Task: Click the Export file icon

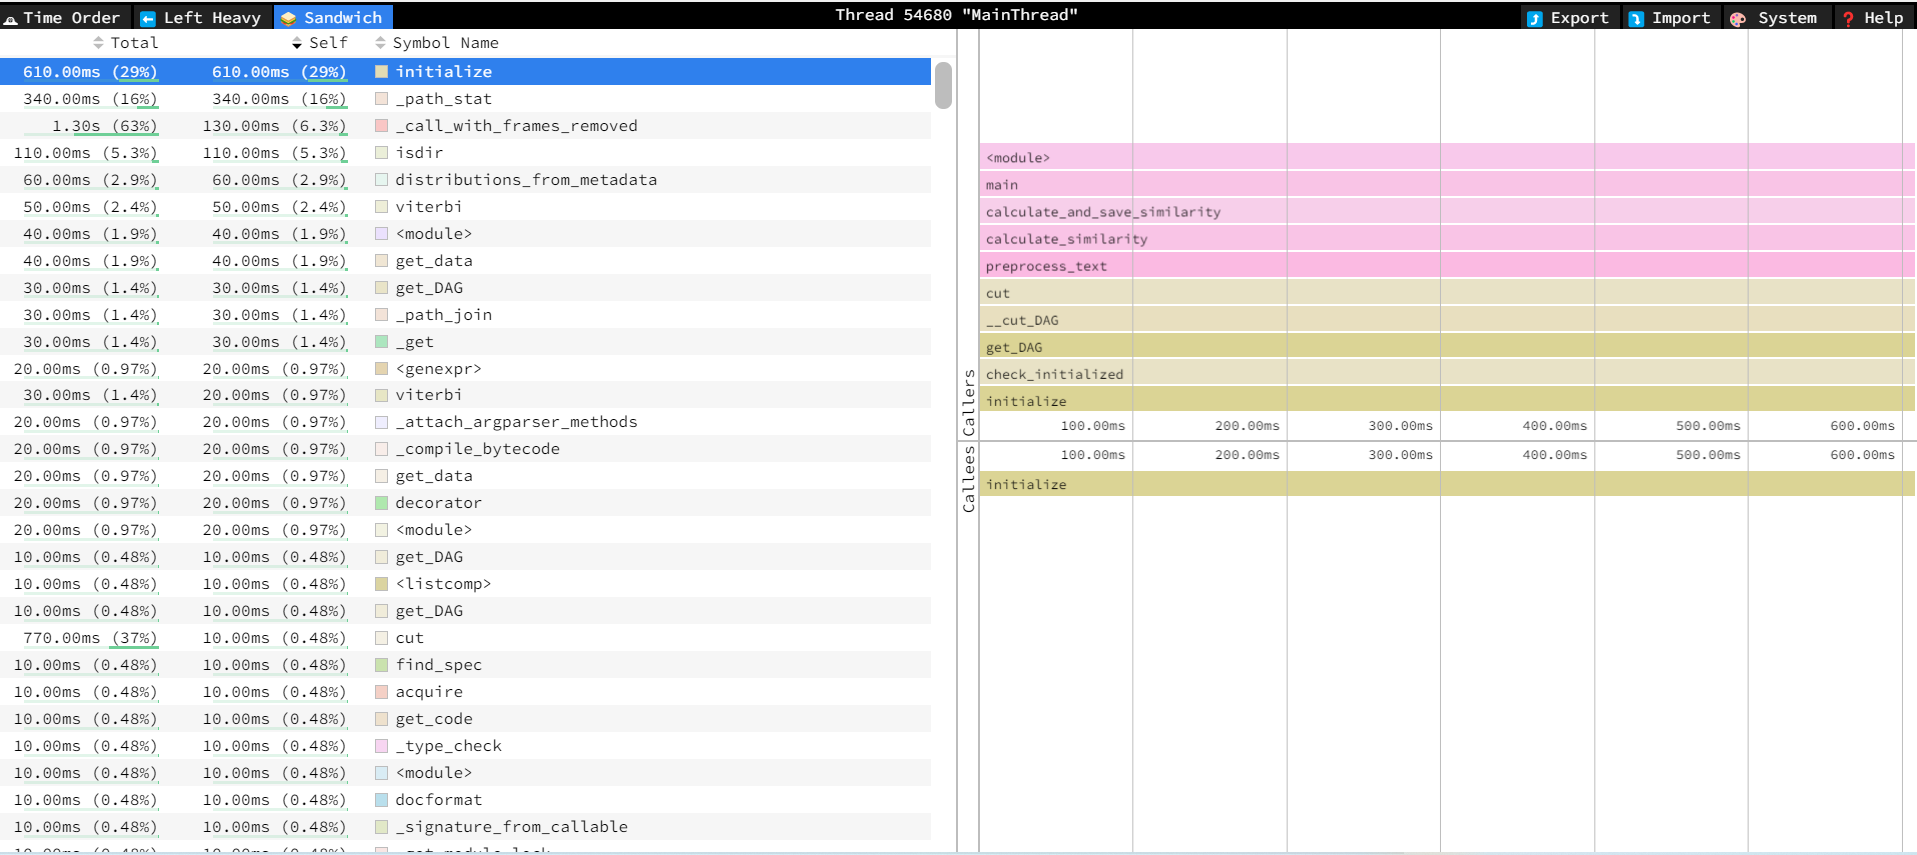Action: (x=1534, y=18)
